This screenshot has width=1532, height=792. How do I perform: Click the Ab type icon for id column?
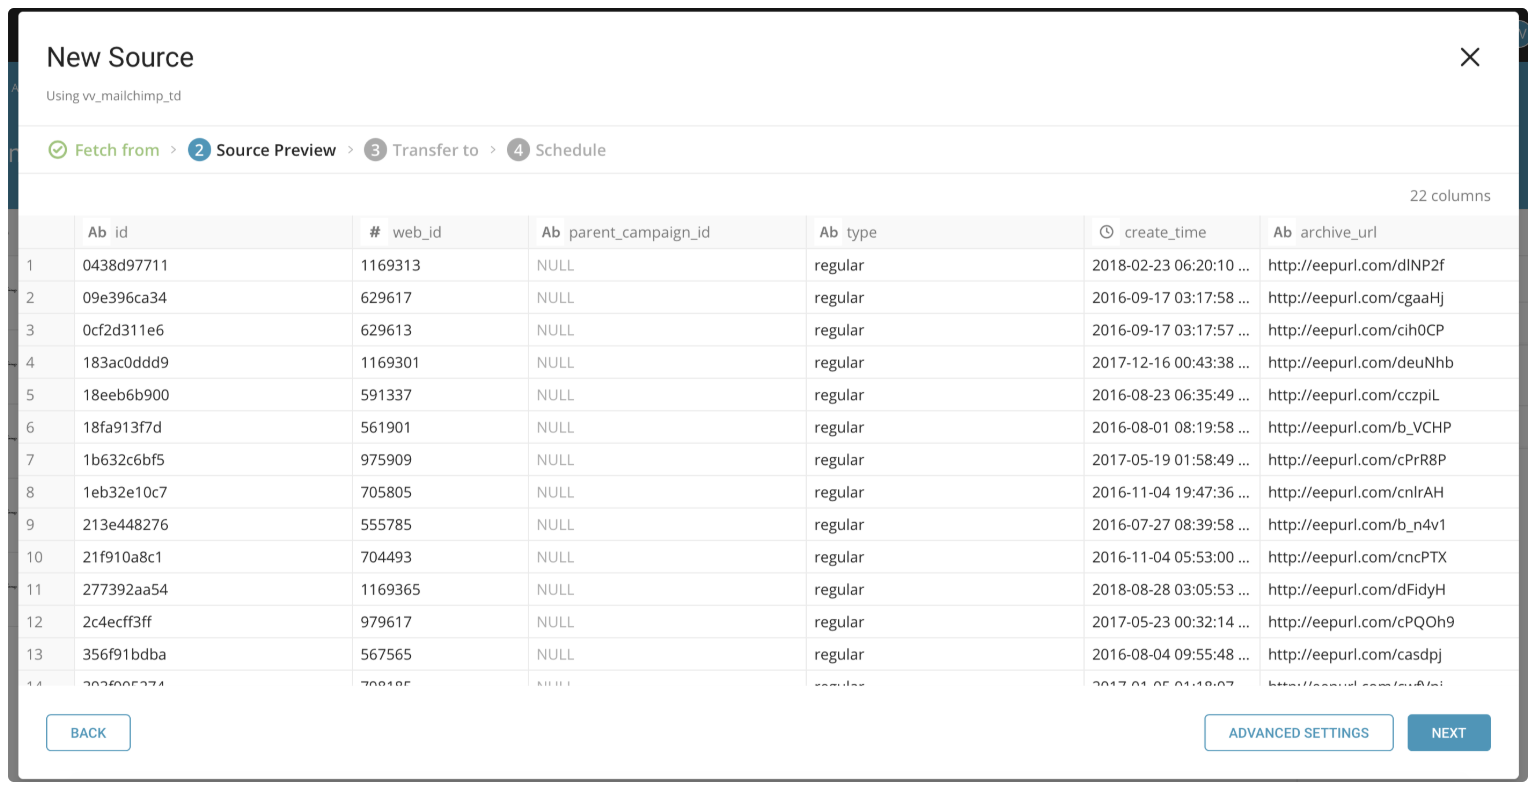coord(97,232)
